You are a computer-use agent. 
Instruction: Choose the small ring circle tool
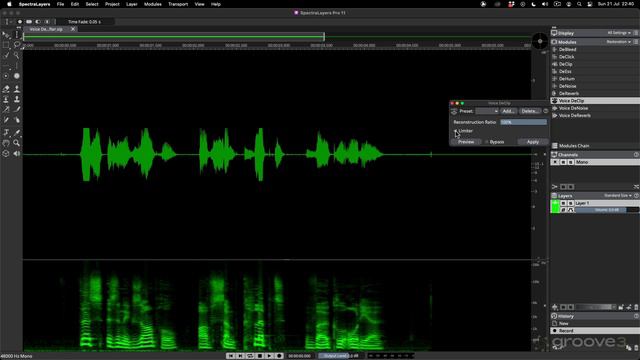(x=6, y=76)
